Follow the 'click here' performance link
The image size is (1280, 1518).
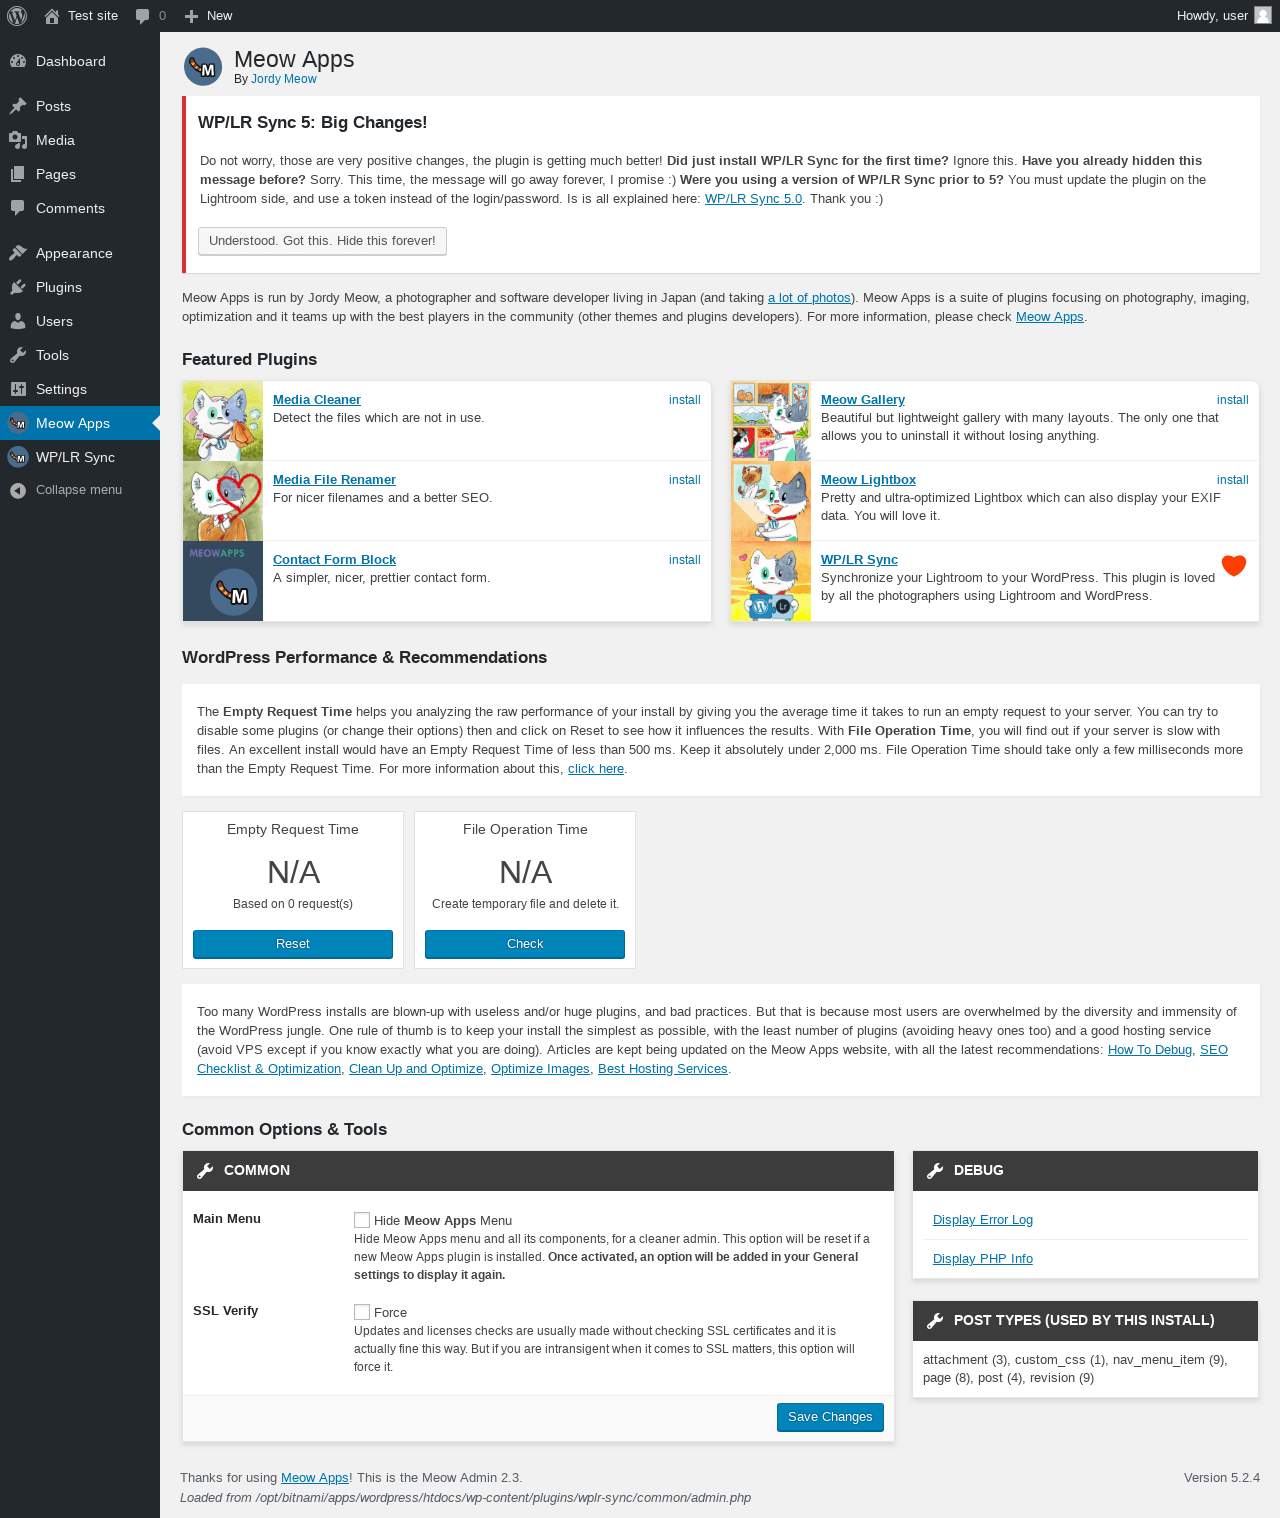(x=596, y=769)
